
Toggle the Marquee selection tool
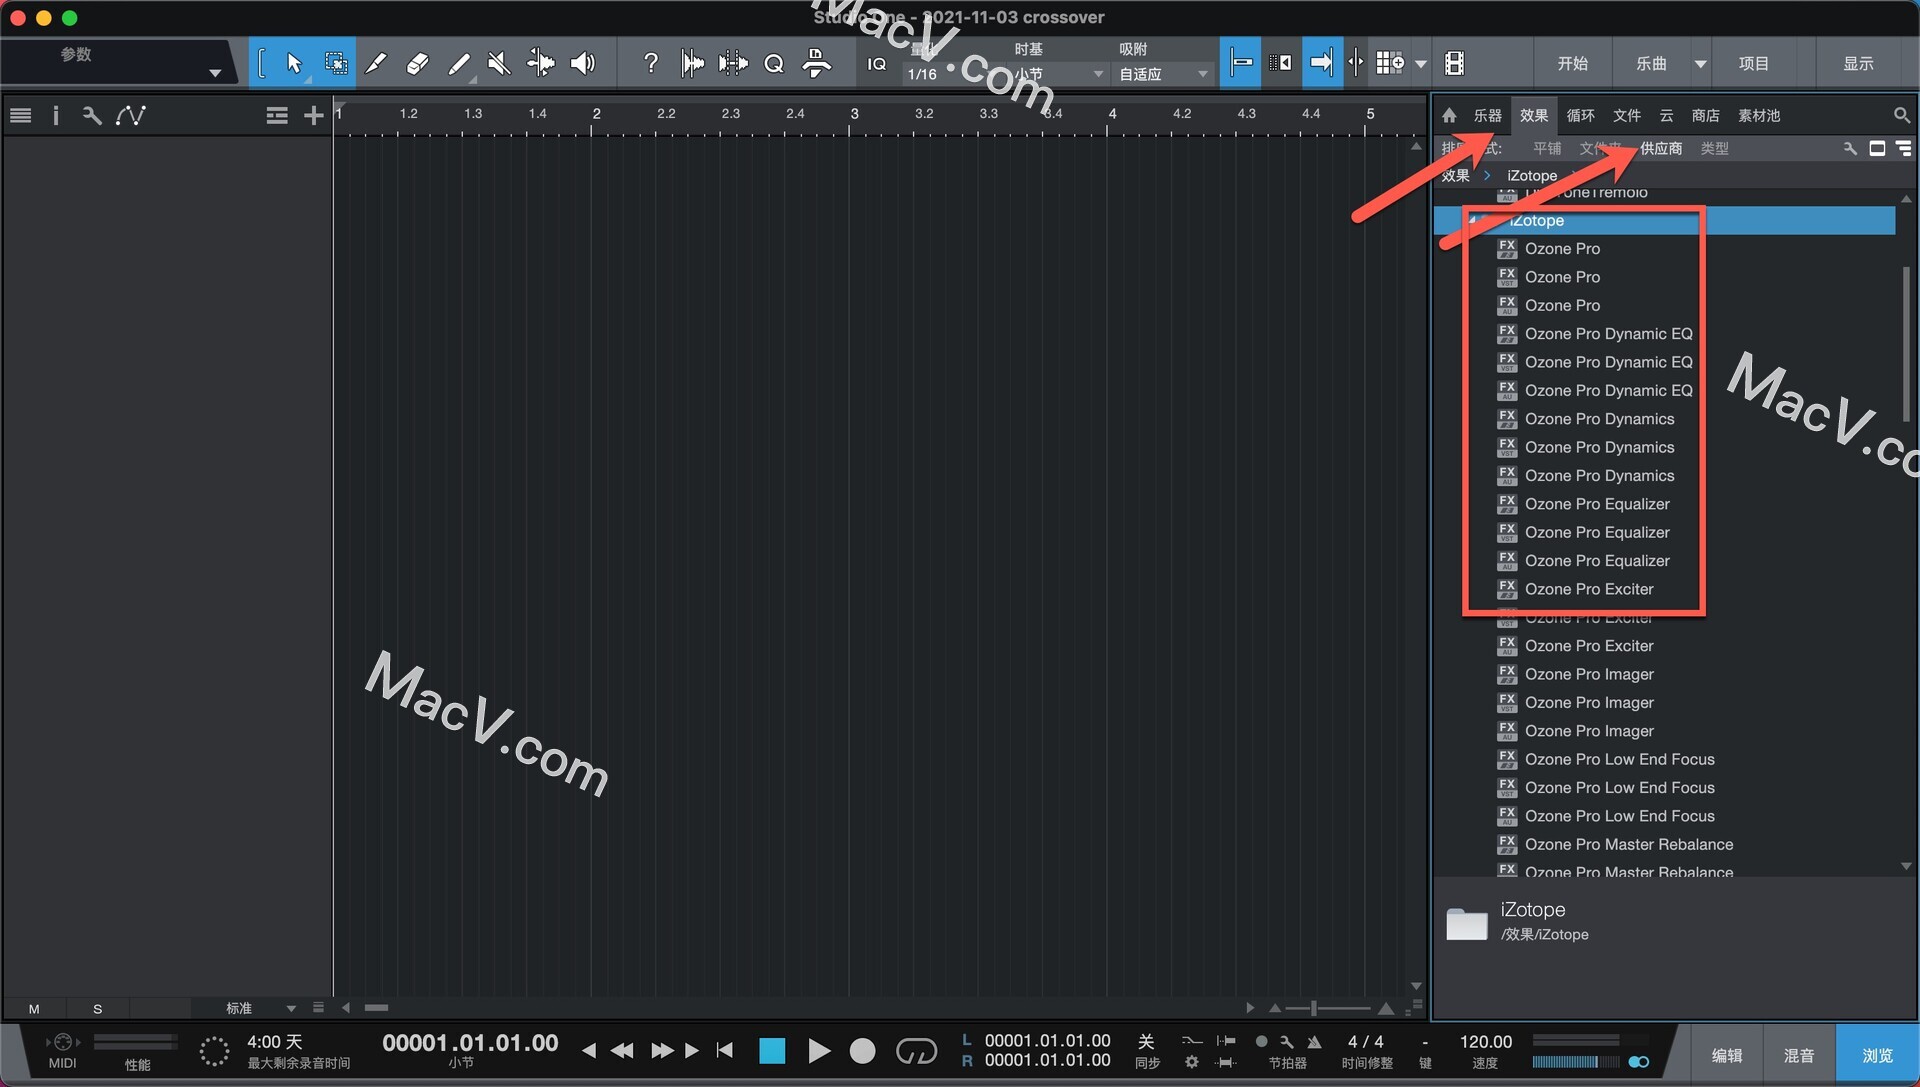tap(334, 62)
